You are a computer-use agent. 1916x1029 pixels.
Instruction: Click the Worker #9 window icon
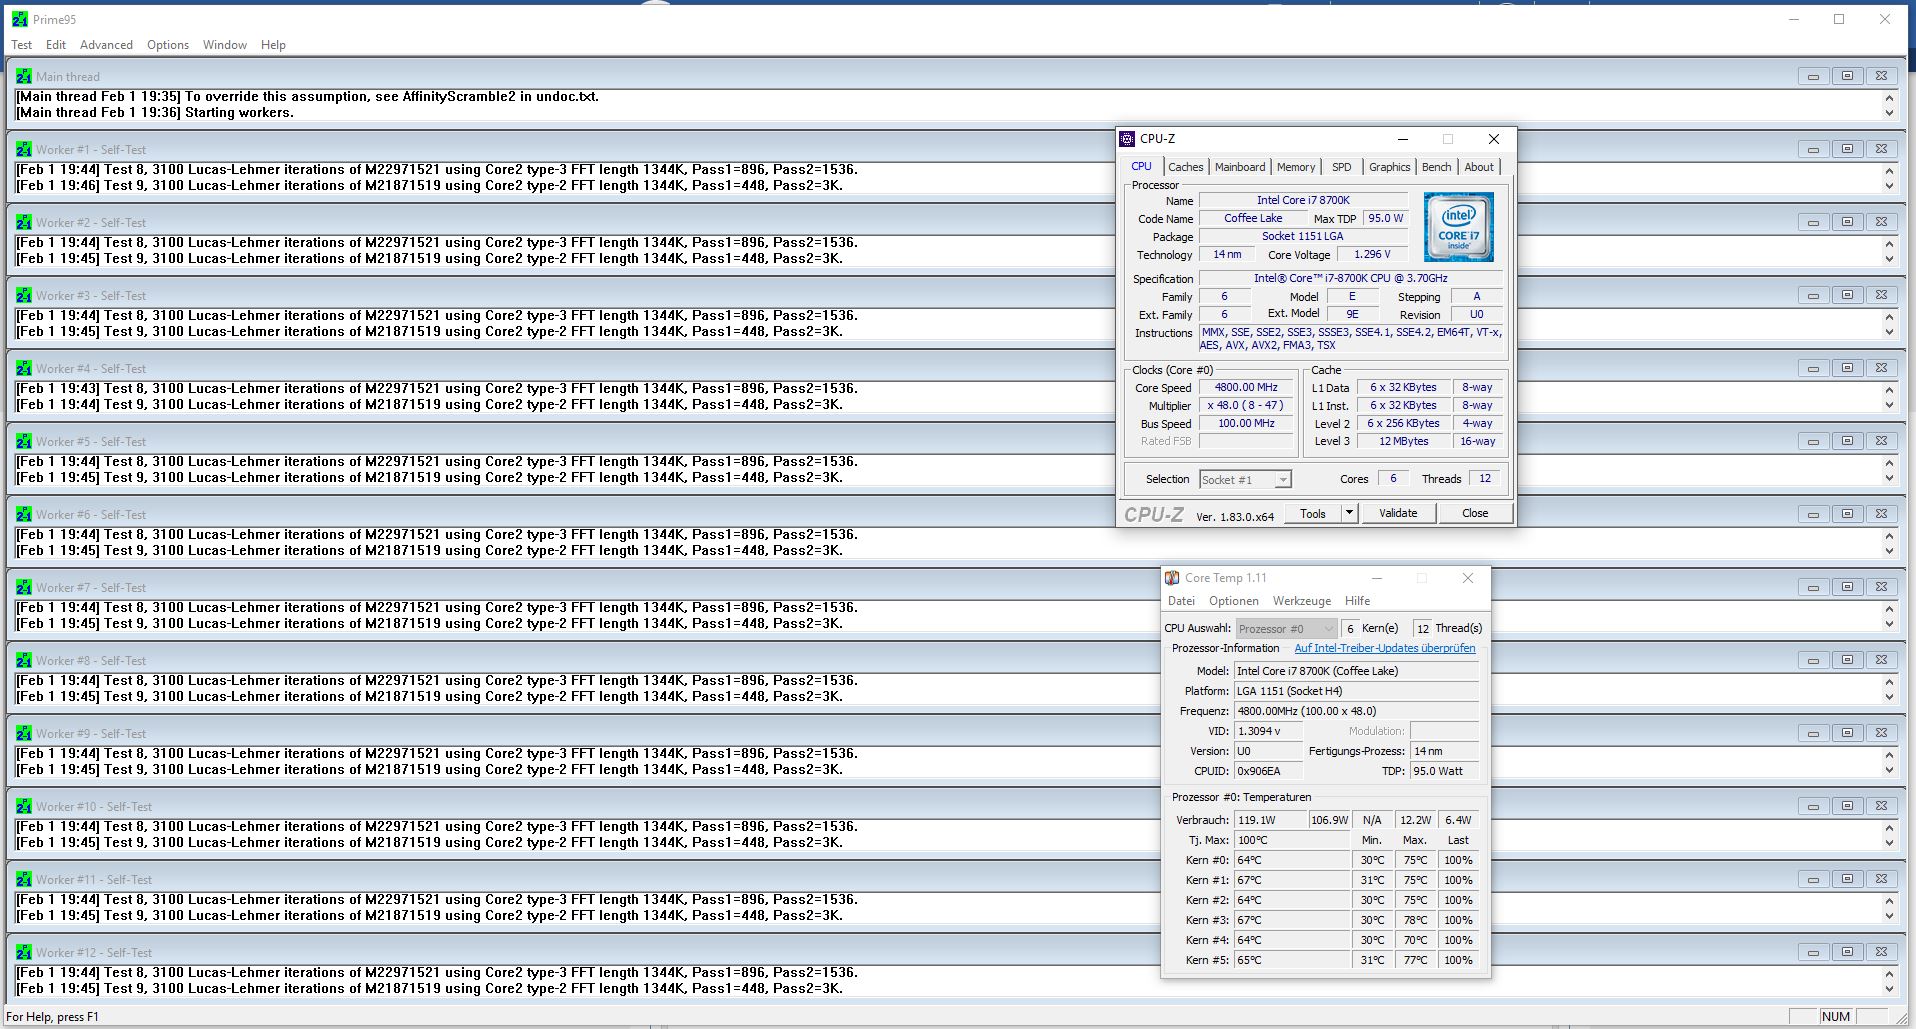pos(24,733)
